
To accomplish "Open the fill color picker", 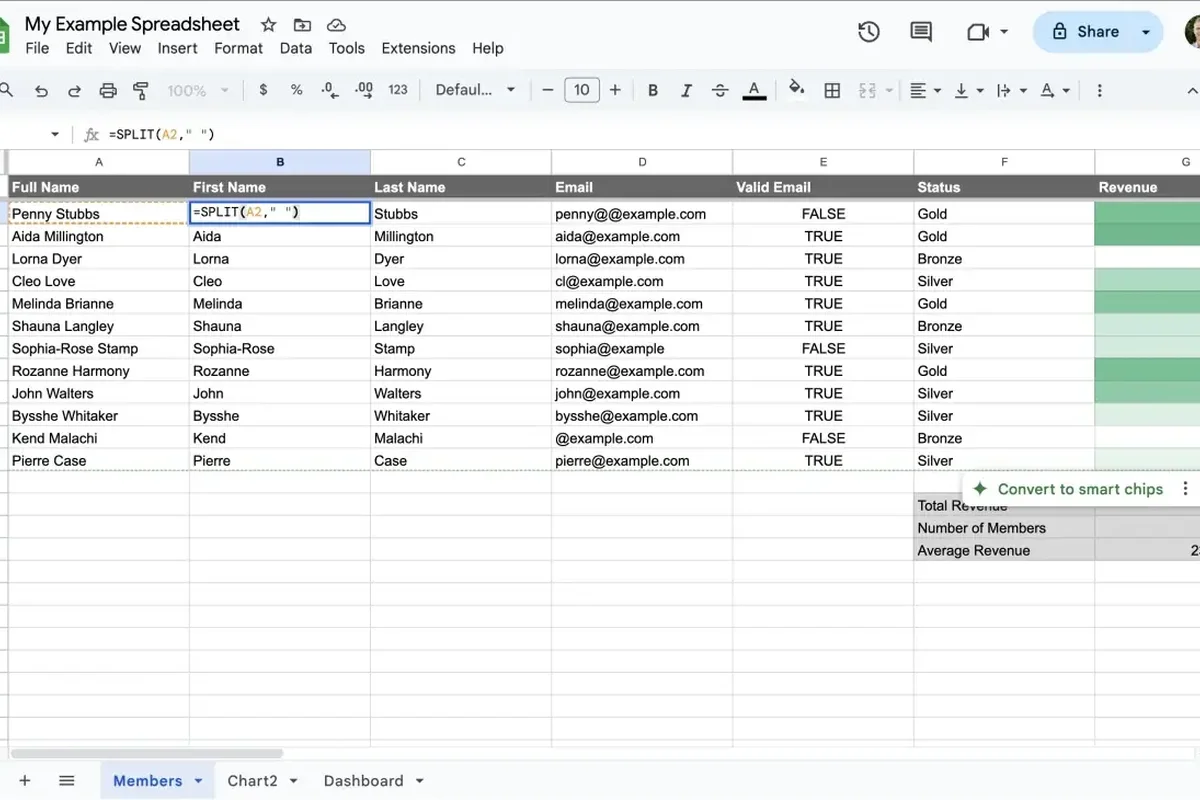I will (797, 90).
